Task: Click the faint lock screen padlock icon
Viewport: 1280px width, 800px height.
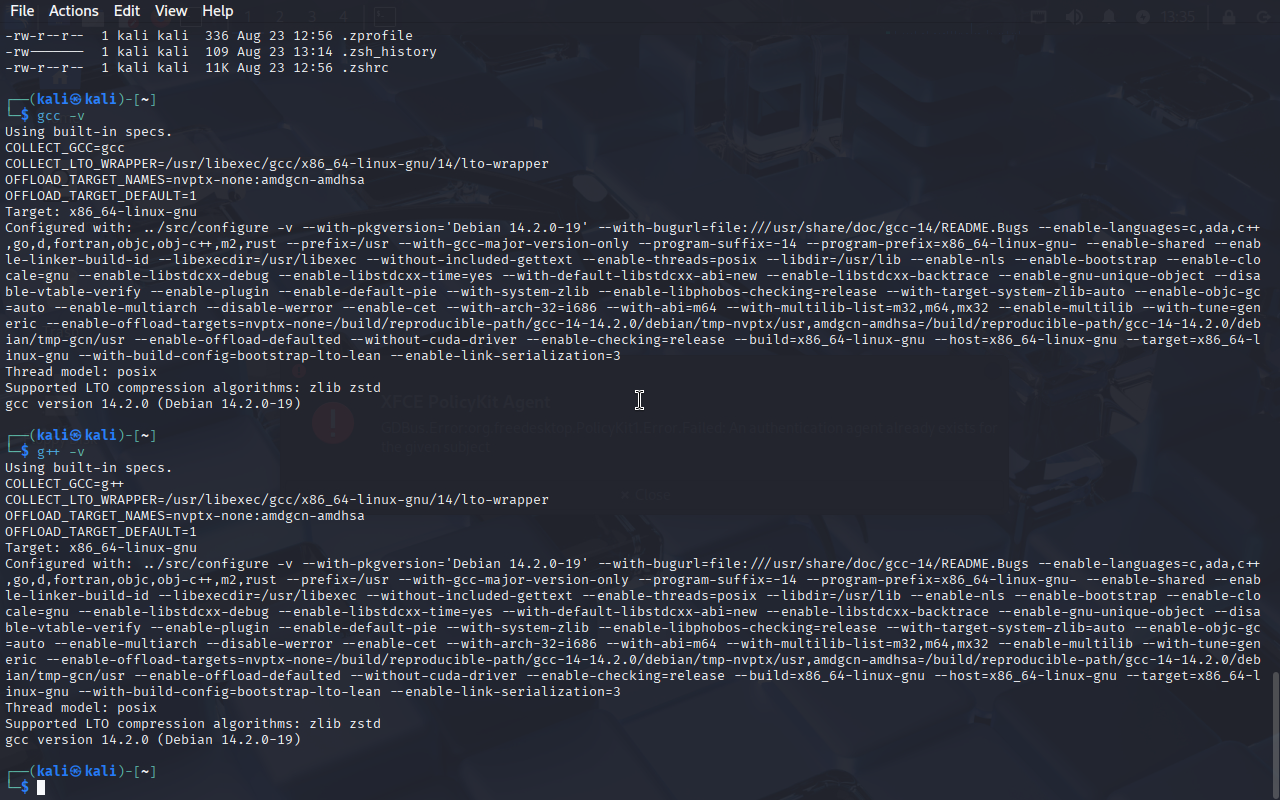Action: pyautogui.click(x=1229, y=17)
